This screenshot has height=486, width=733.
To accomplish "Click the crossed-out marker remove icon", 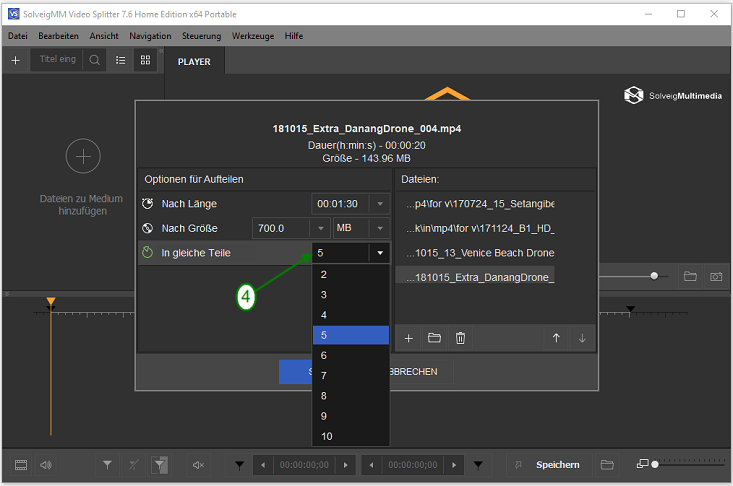I will point(134,465).
